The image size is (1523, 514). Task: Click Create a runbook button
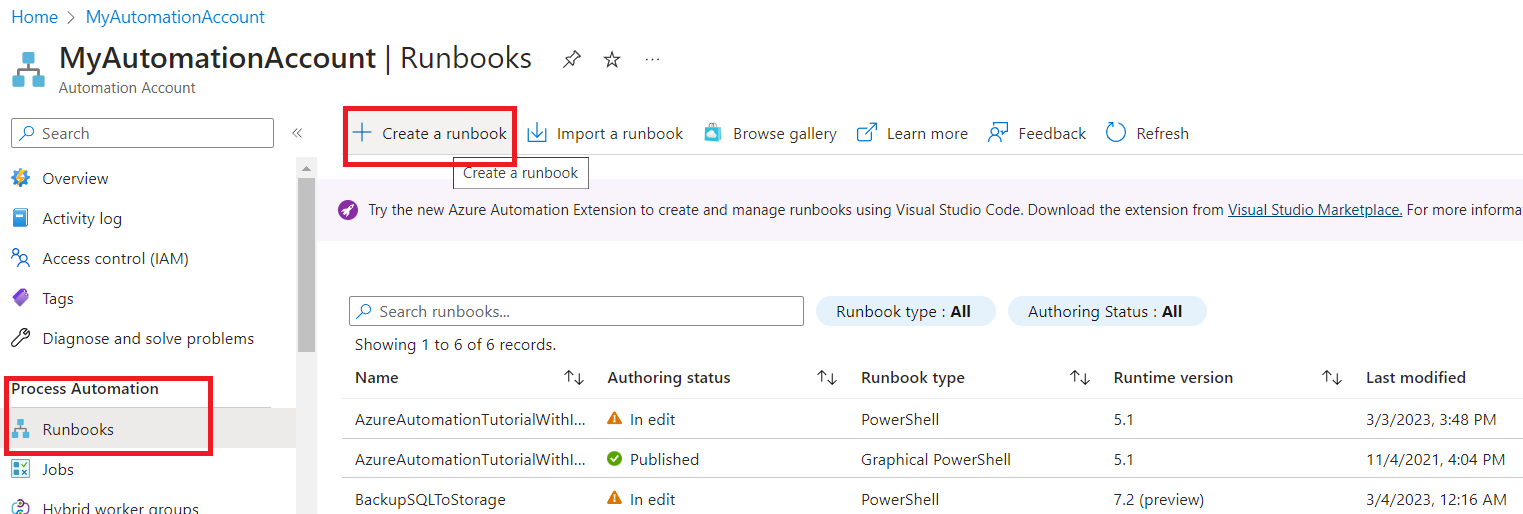430,133
